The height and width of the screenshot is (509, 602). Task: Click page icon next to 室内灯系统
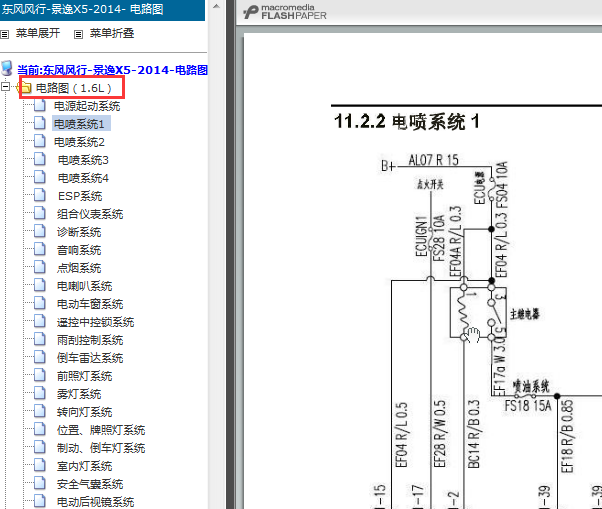[x=40, y=465]
